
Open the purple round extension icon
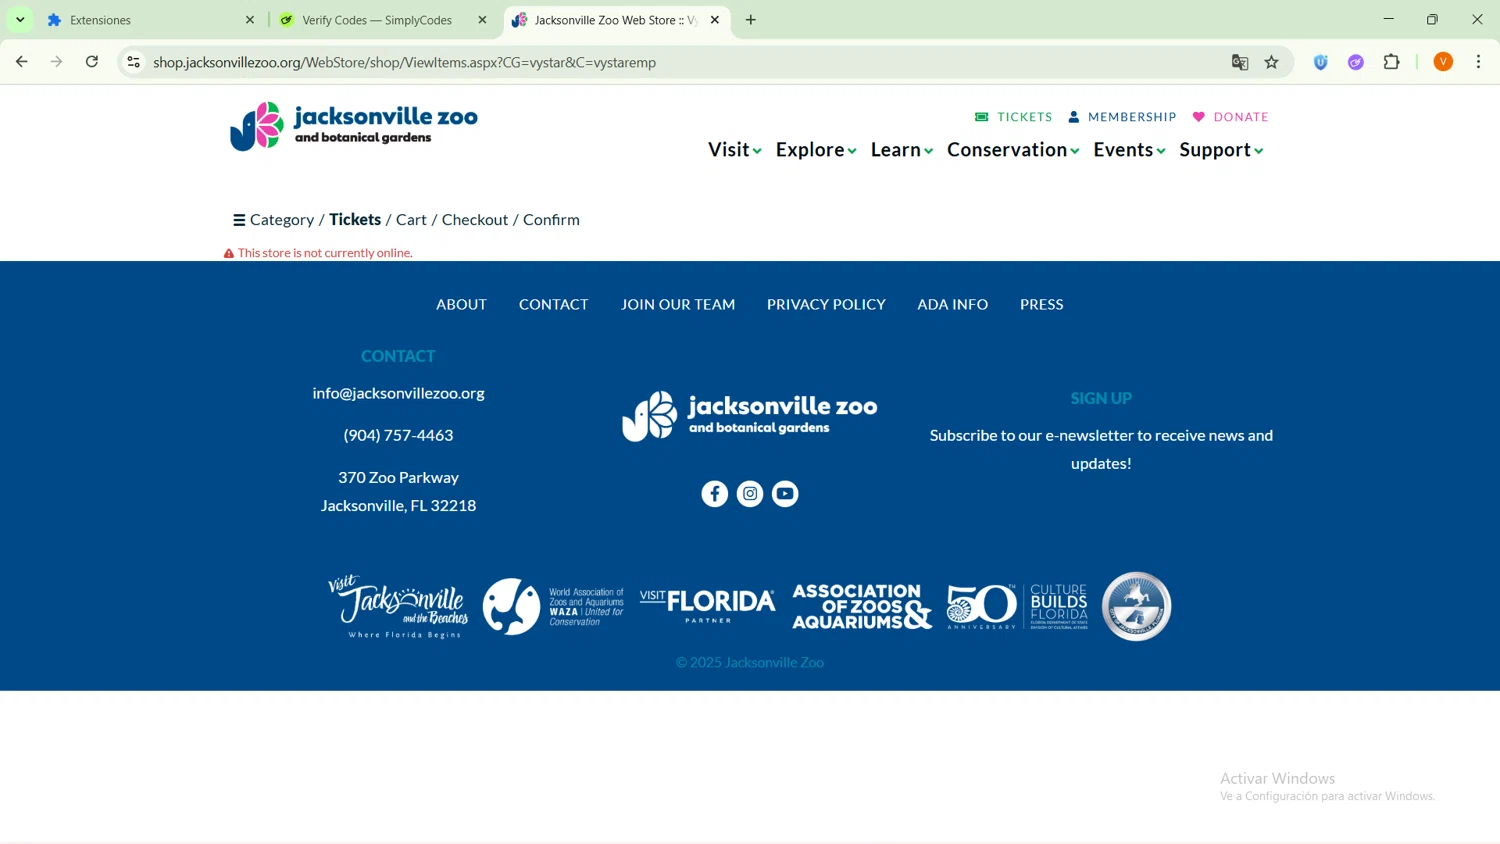click(1356, 62)
